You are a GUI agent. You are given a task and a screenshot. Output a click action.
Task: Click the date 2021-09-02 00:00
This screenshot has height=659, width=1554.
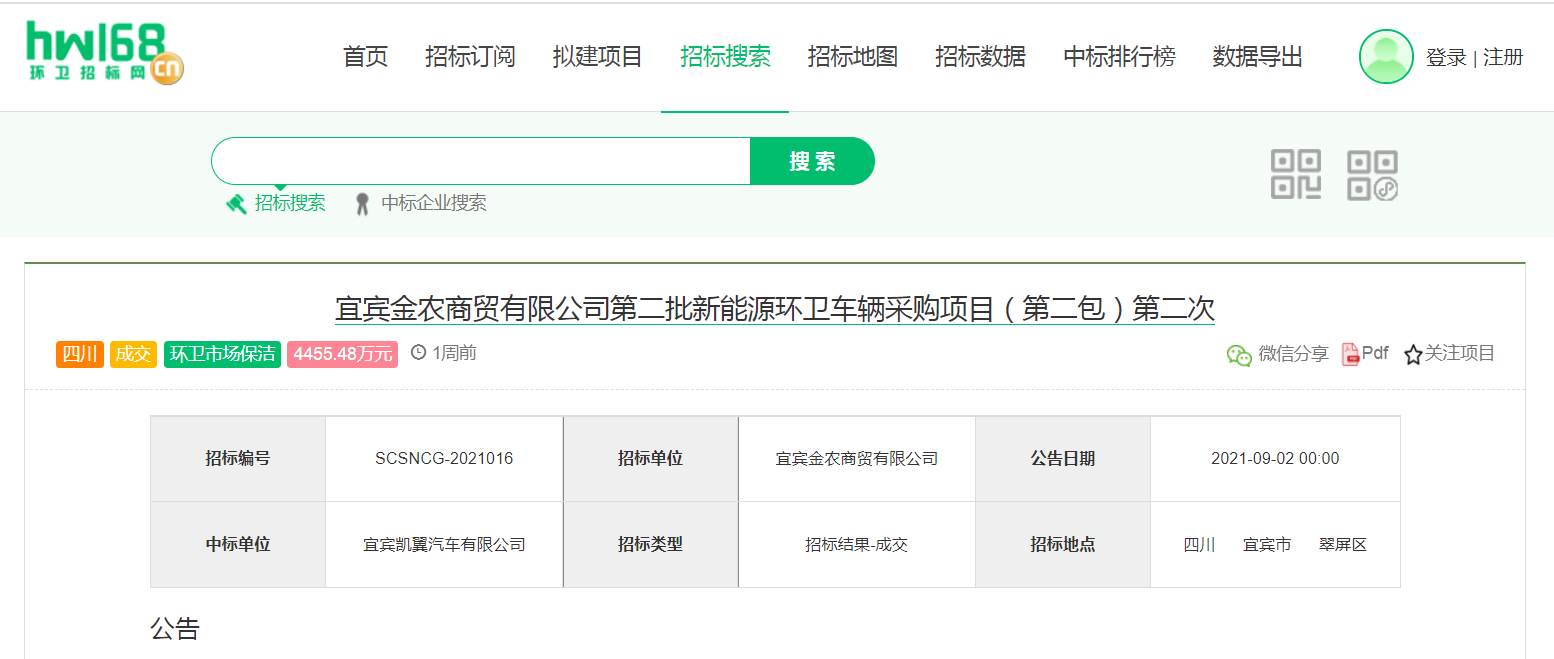[1275, 459]
